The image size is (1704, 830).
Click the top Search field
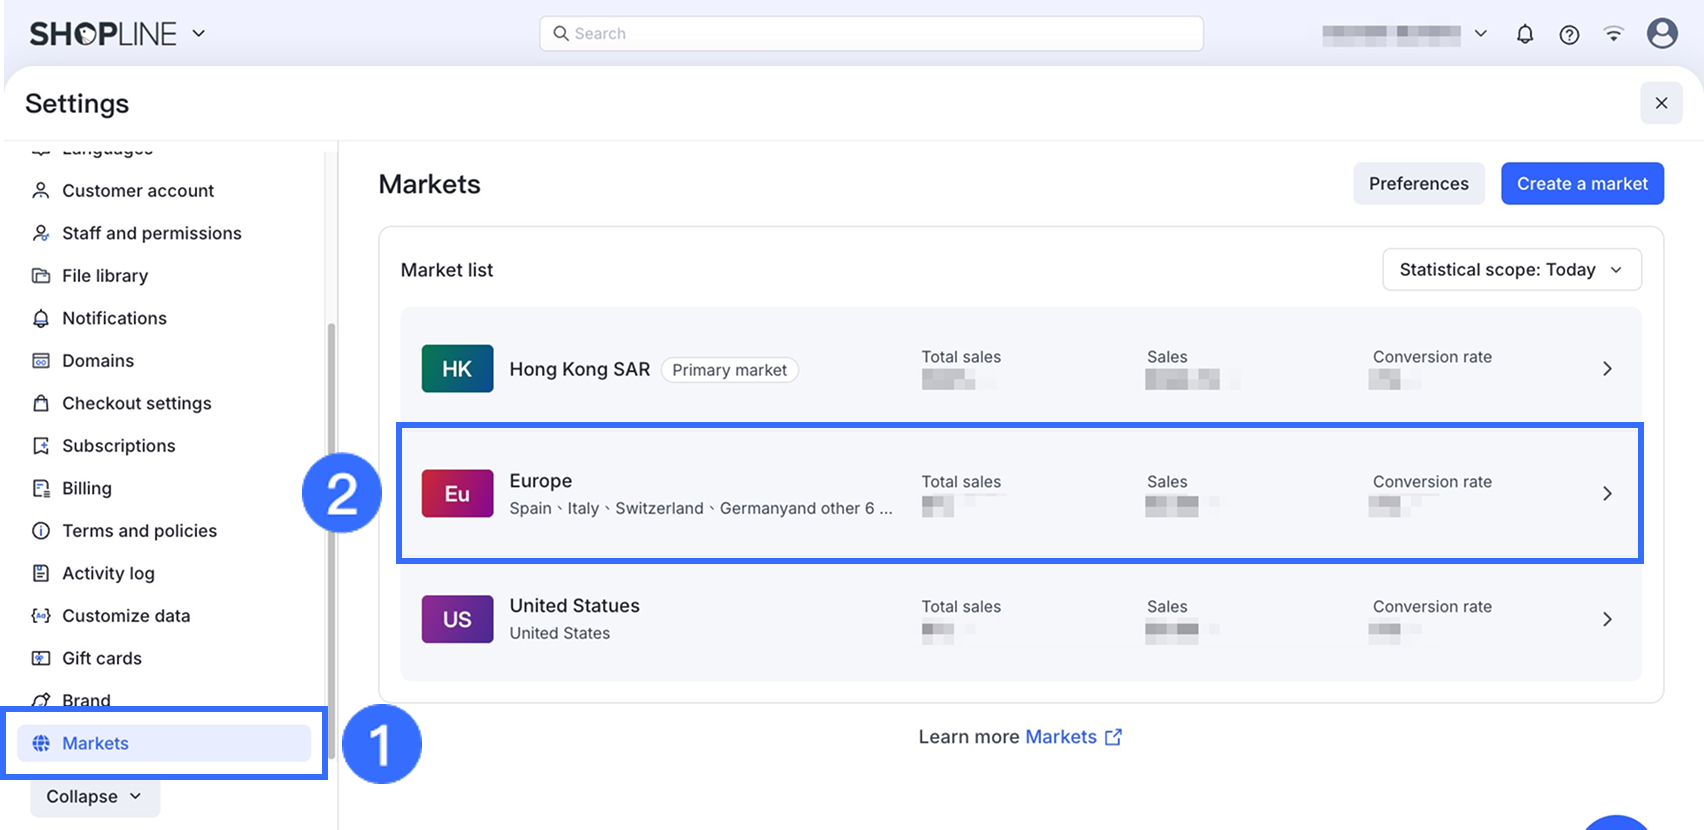click(x=871, y=34)
